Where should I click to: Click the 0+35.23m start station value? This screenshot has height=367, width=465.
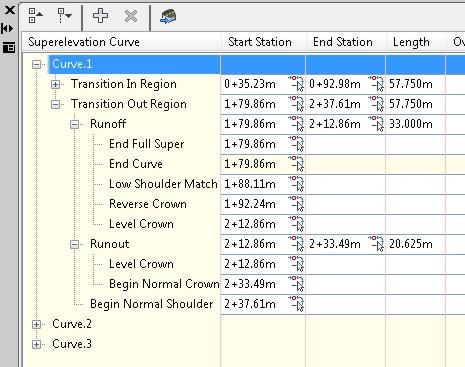pos(250,84)
